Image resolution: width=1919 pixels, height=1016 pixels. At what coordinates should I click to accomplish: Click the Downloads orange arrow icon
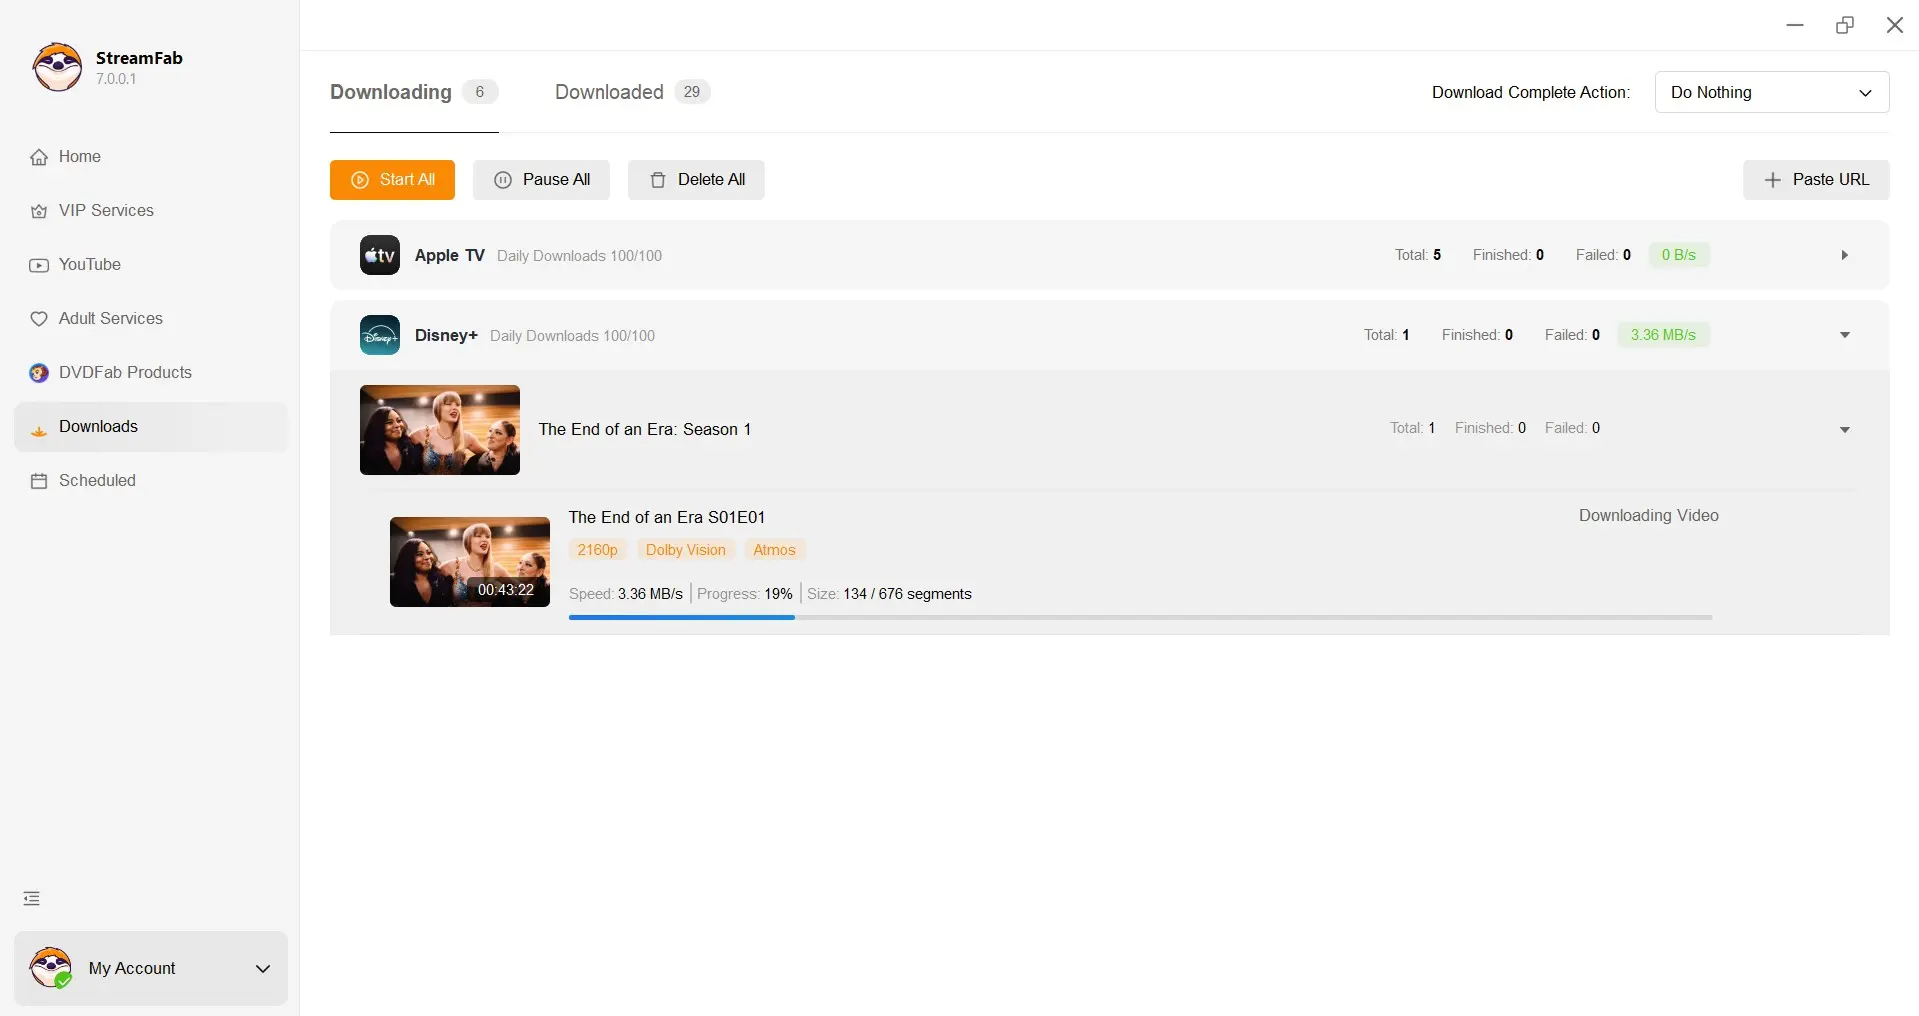(39, 430)
